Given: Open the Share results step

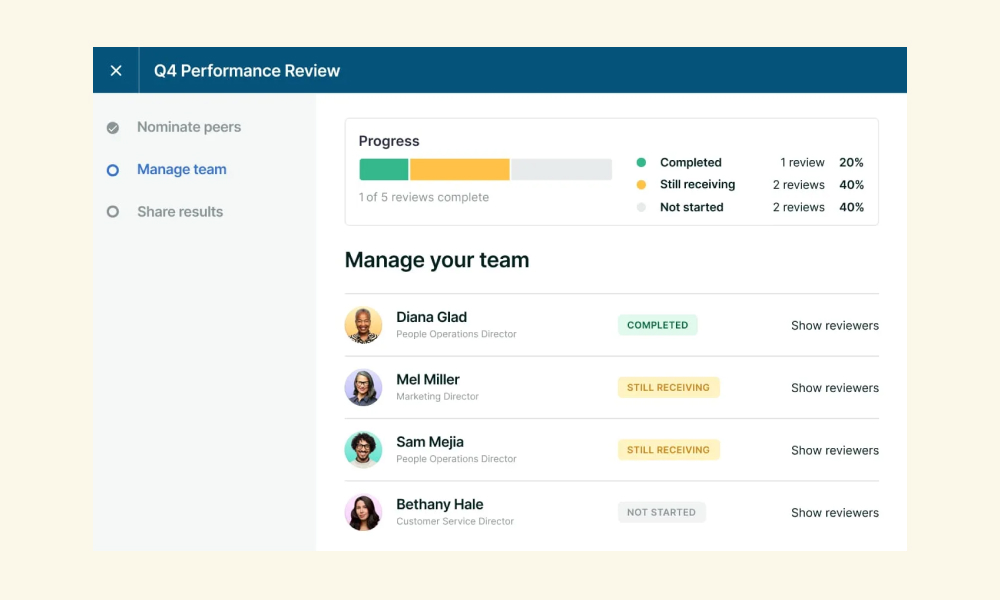Looking at the screenshot, I should click(180, 212).
